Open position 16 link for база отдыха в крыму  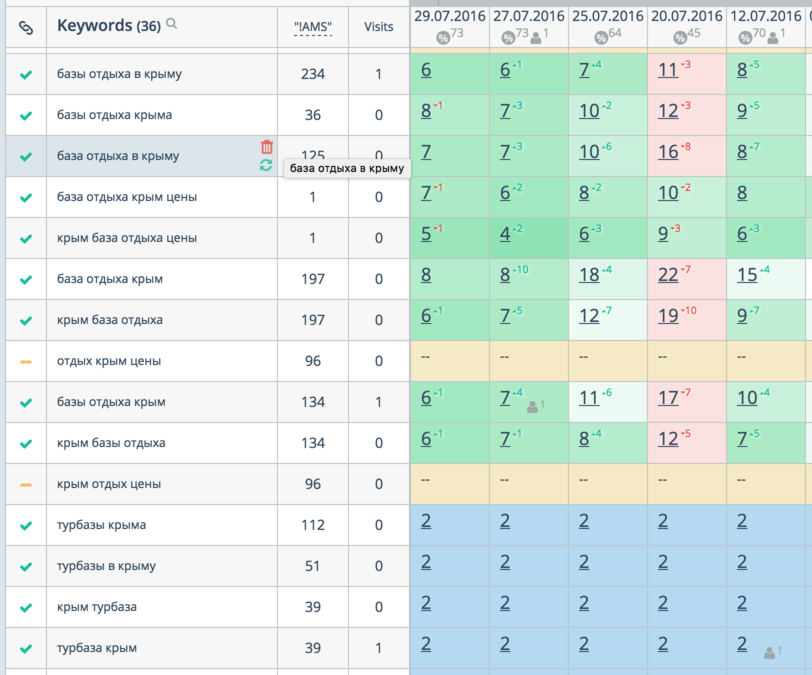(668, 152)
